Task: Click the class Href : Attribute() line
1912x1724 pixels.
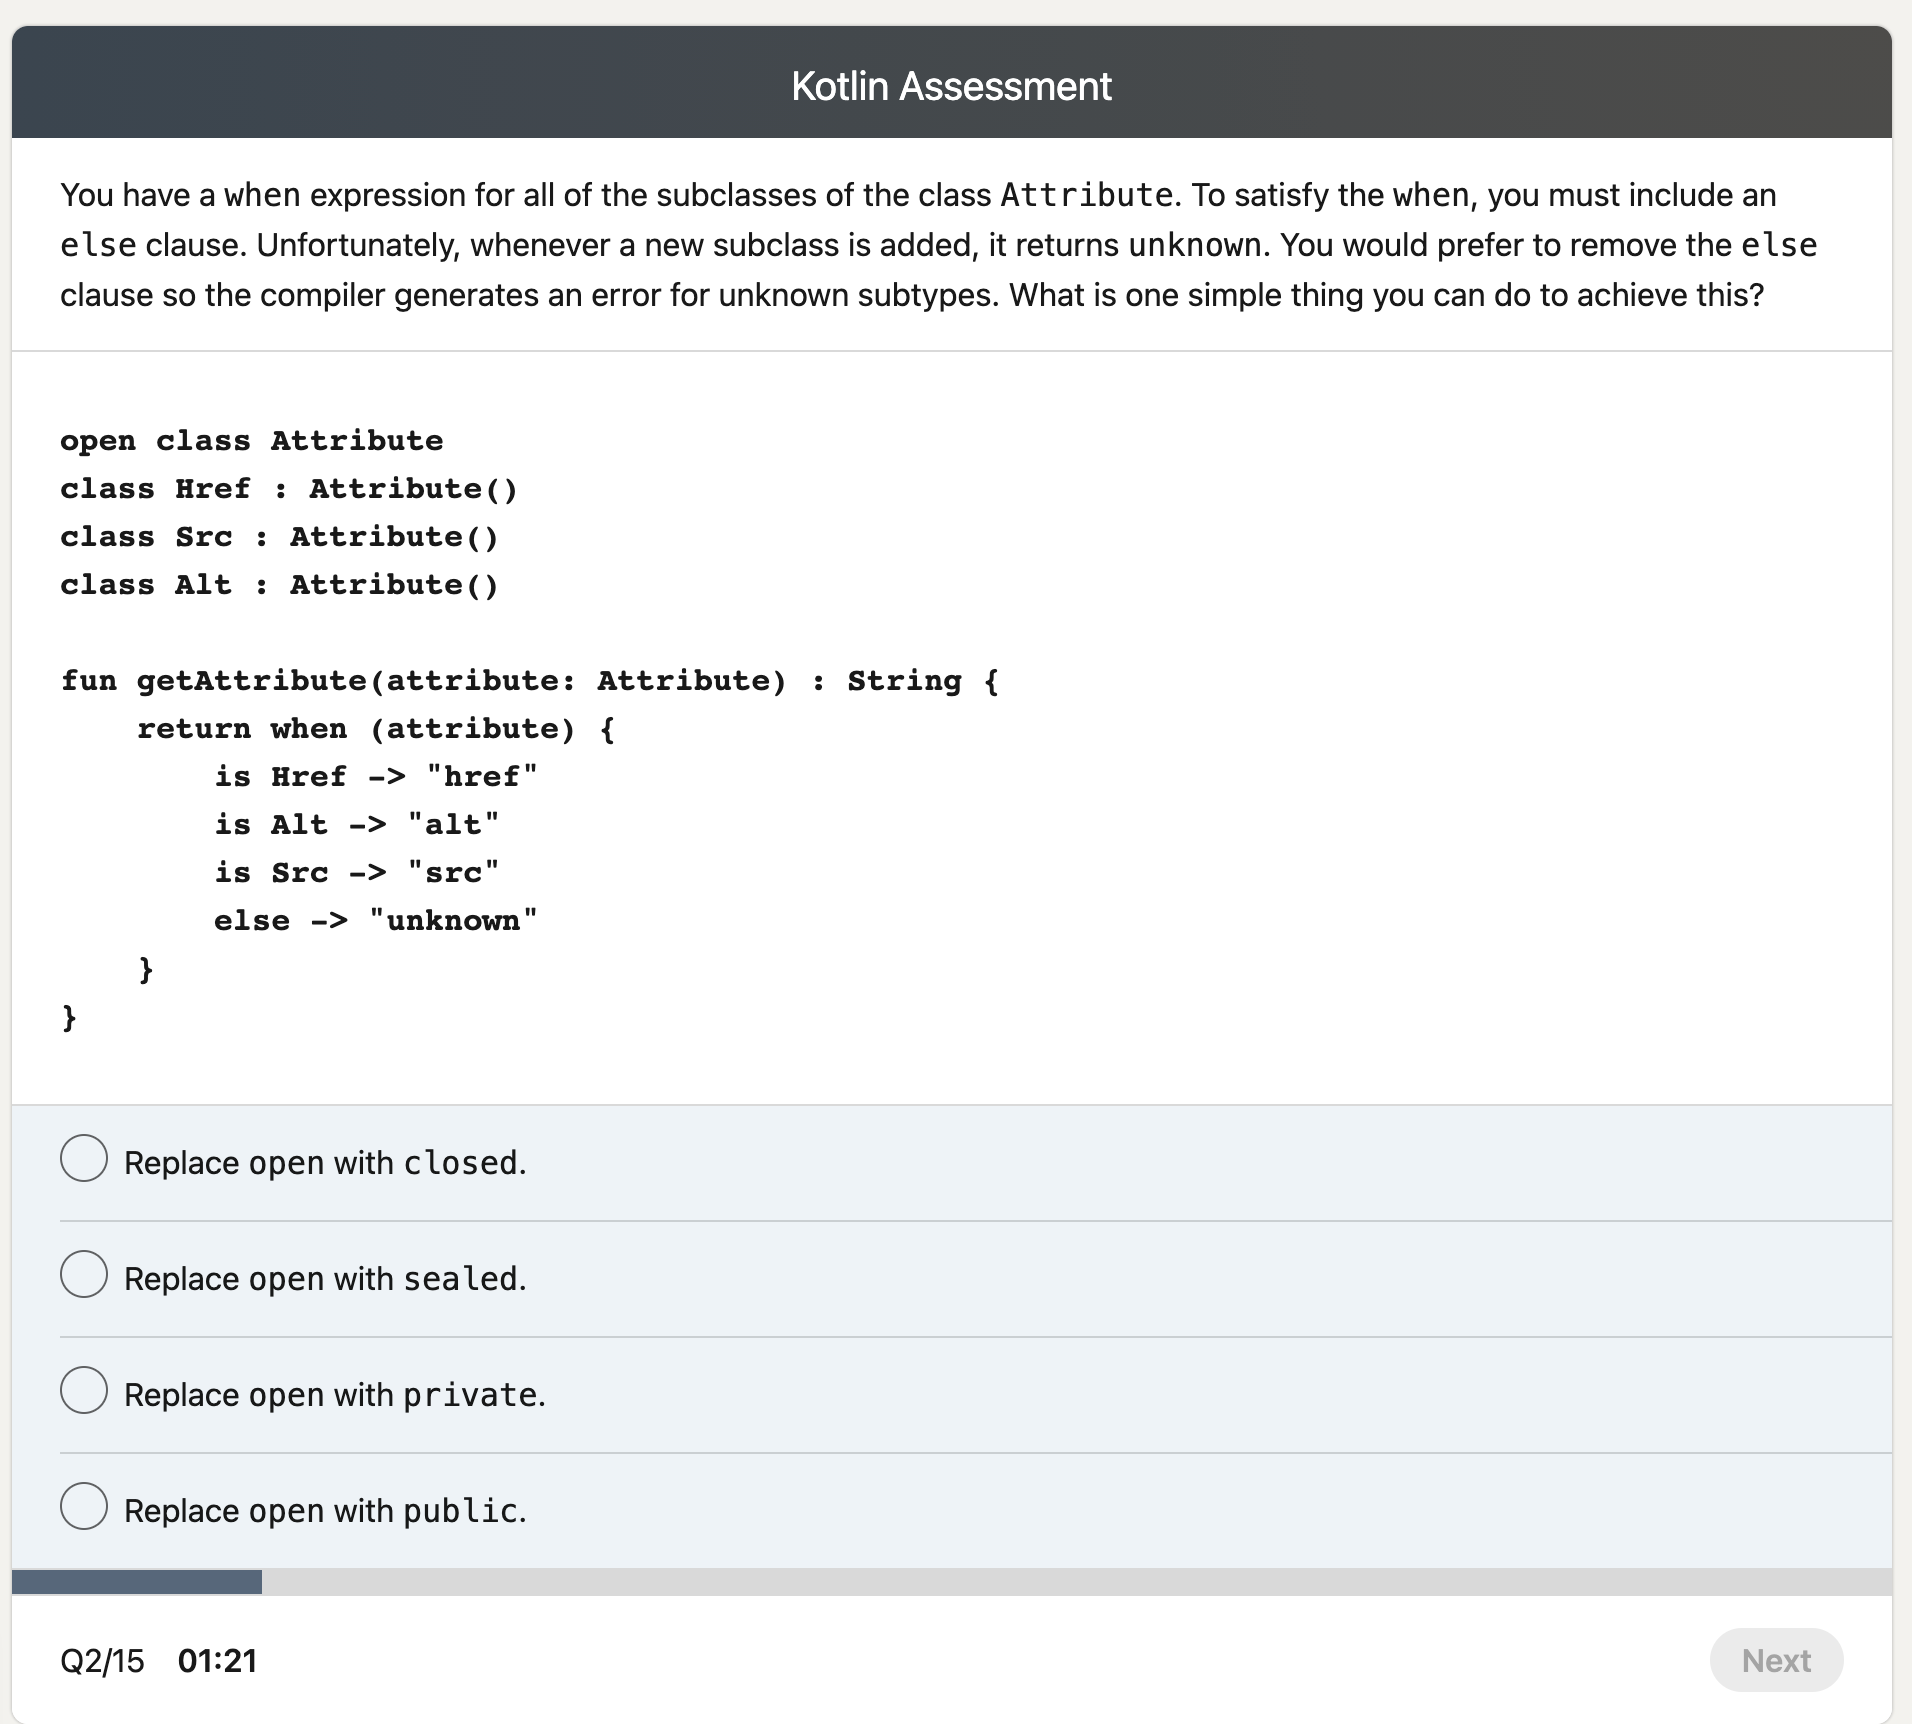Action: [x=289, y=488]
